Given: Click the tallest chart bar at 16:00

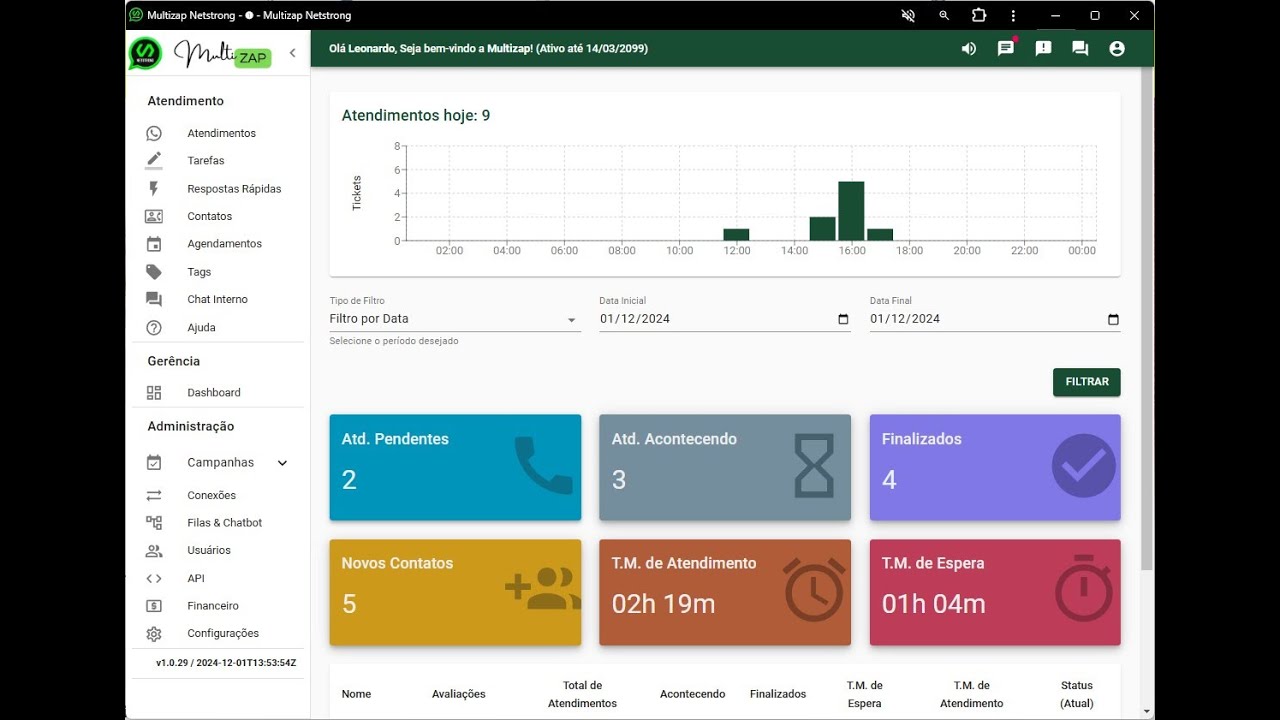Looking at the screenshot, I should click(x=851, y=211).
